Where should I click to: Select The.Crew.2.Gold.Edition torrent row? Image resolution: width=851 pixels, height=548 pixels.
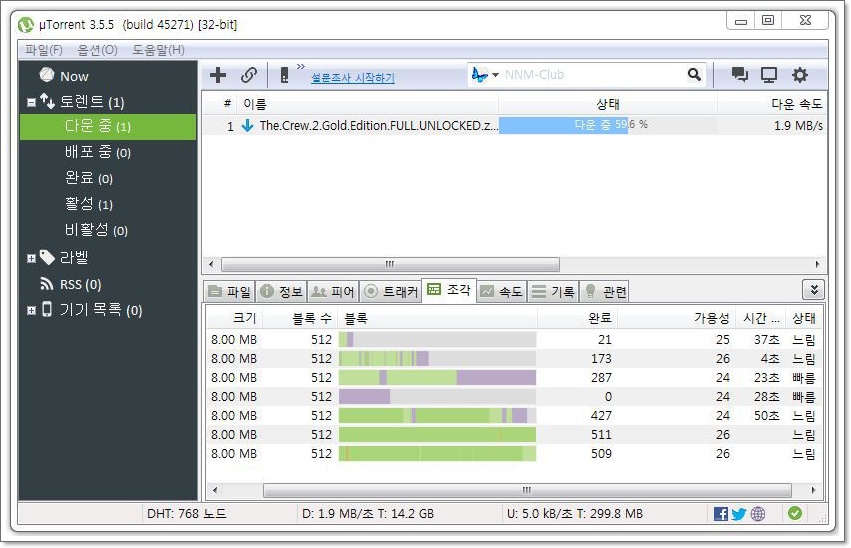[x=515, y=126]
